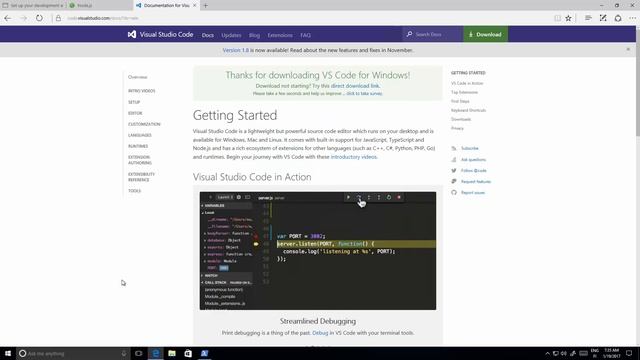Screen dimensions: 640x360
Task: Expand the Tools sidebar section
Action: (134, 191)
